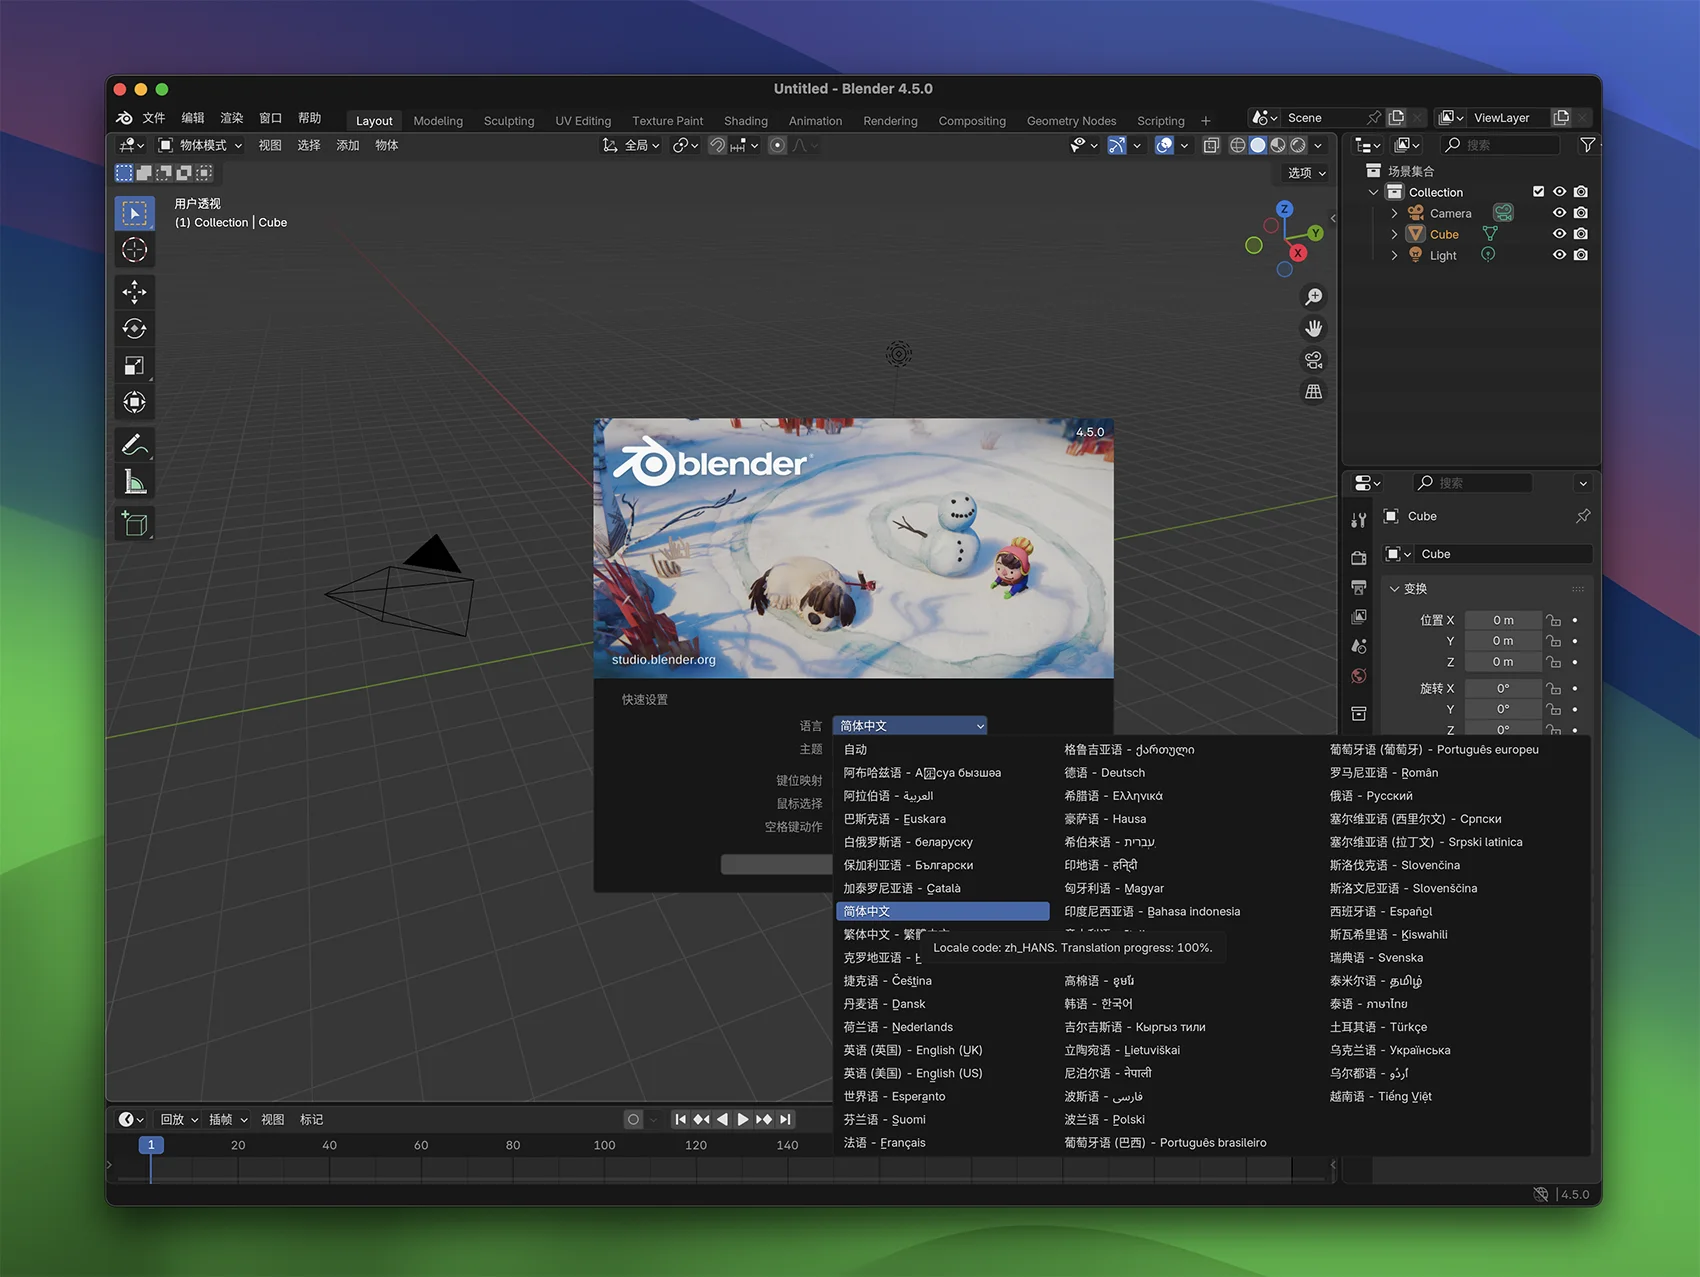Open the 全局 transform orientation dropdown
Viewport: 1700px width, 1277px height.
click(x=631, y=145)
